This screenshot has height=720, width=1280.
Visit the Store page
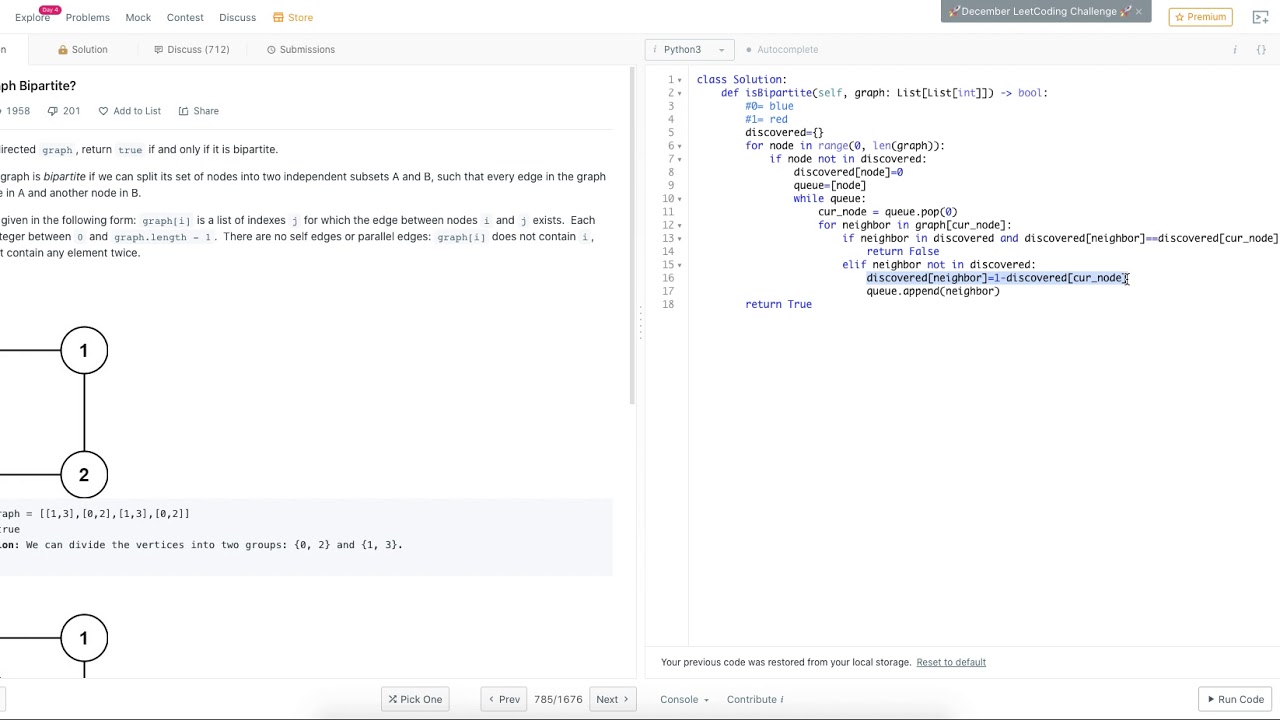[x=293, y=17]
